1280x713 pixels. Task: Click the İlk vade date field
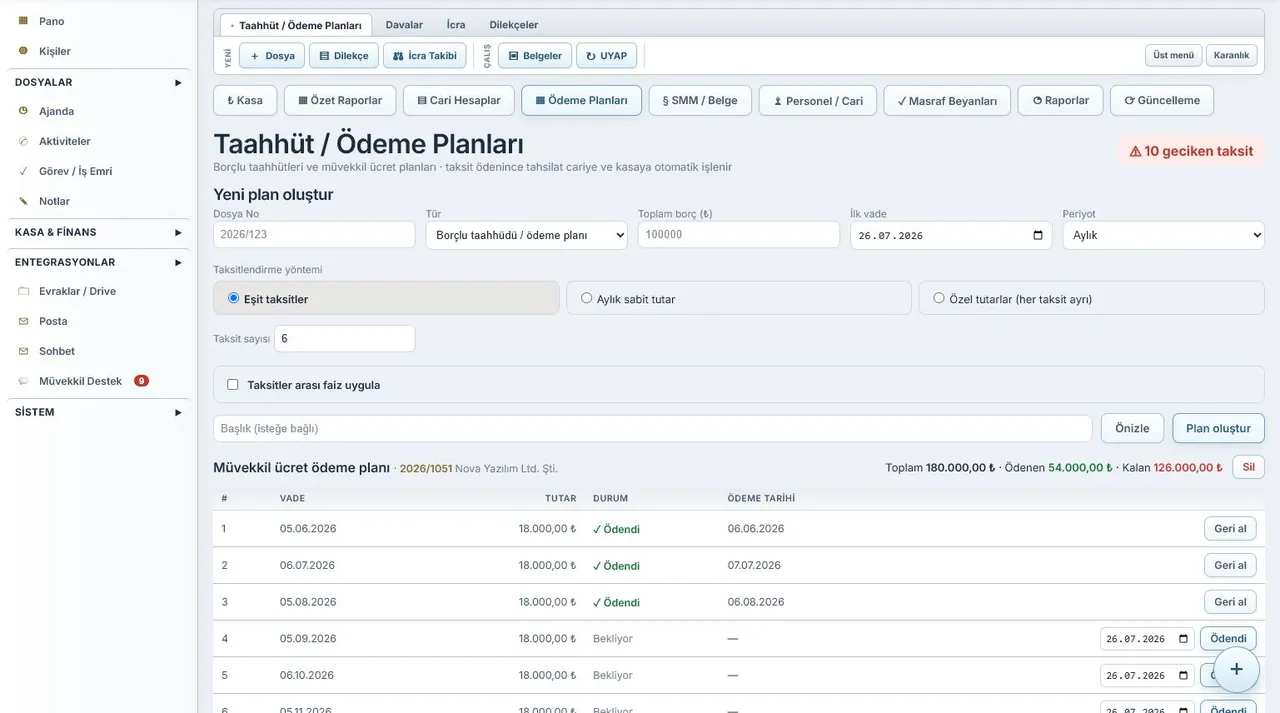(951, 235)
